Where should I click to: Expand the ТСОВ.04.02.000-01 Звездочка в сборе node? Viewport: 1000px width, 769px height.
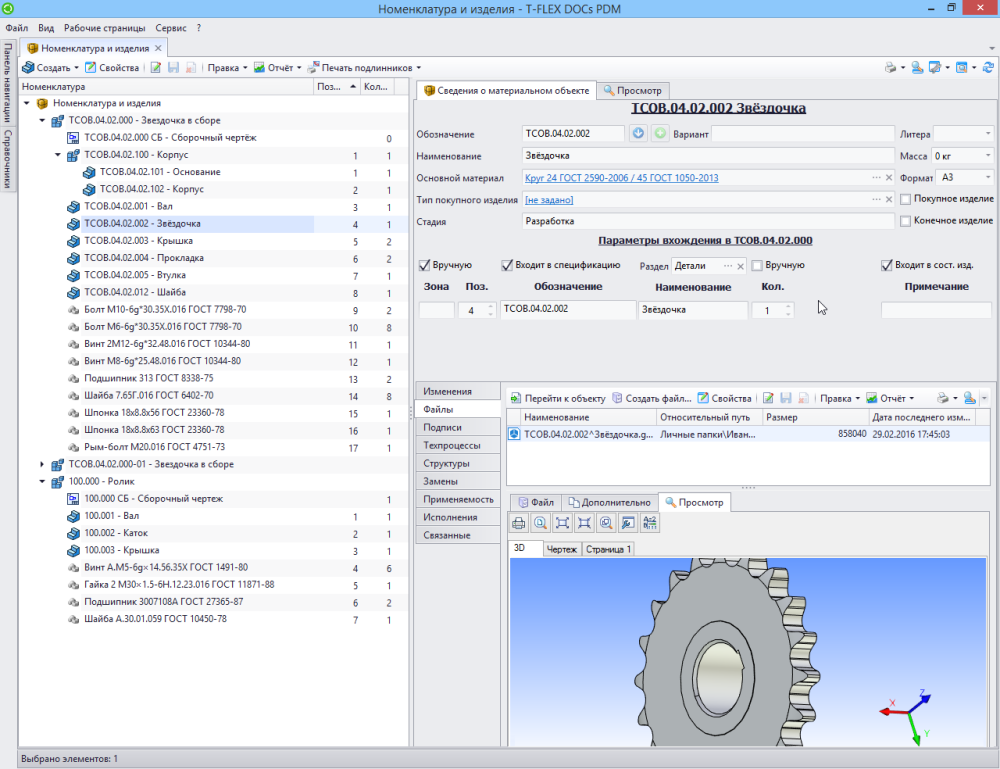point(42,464)
